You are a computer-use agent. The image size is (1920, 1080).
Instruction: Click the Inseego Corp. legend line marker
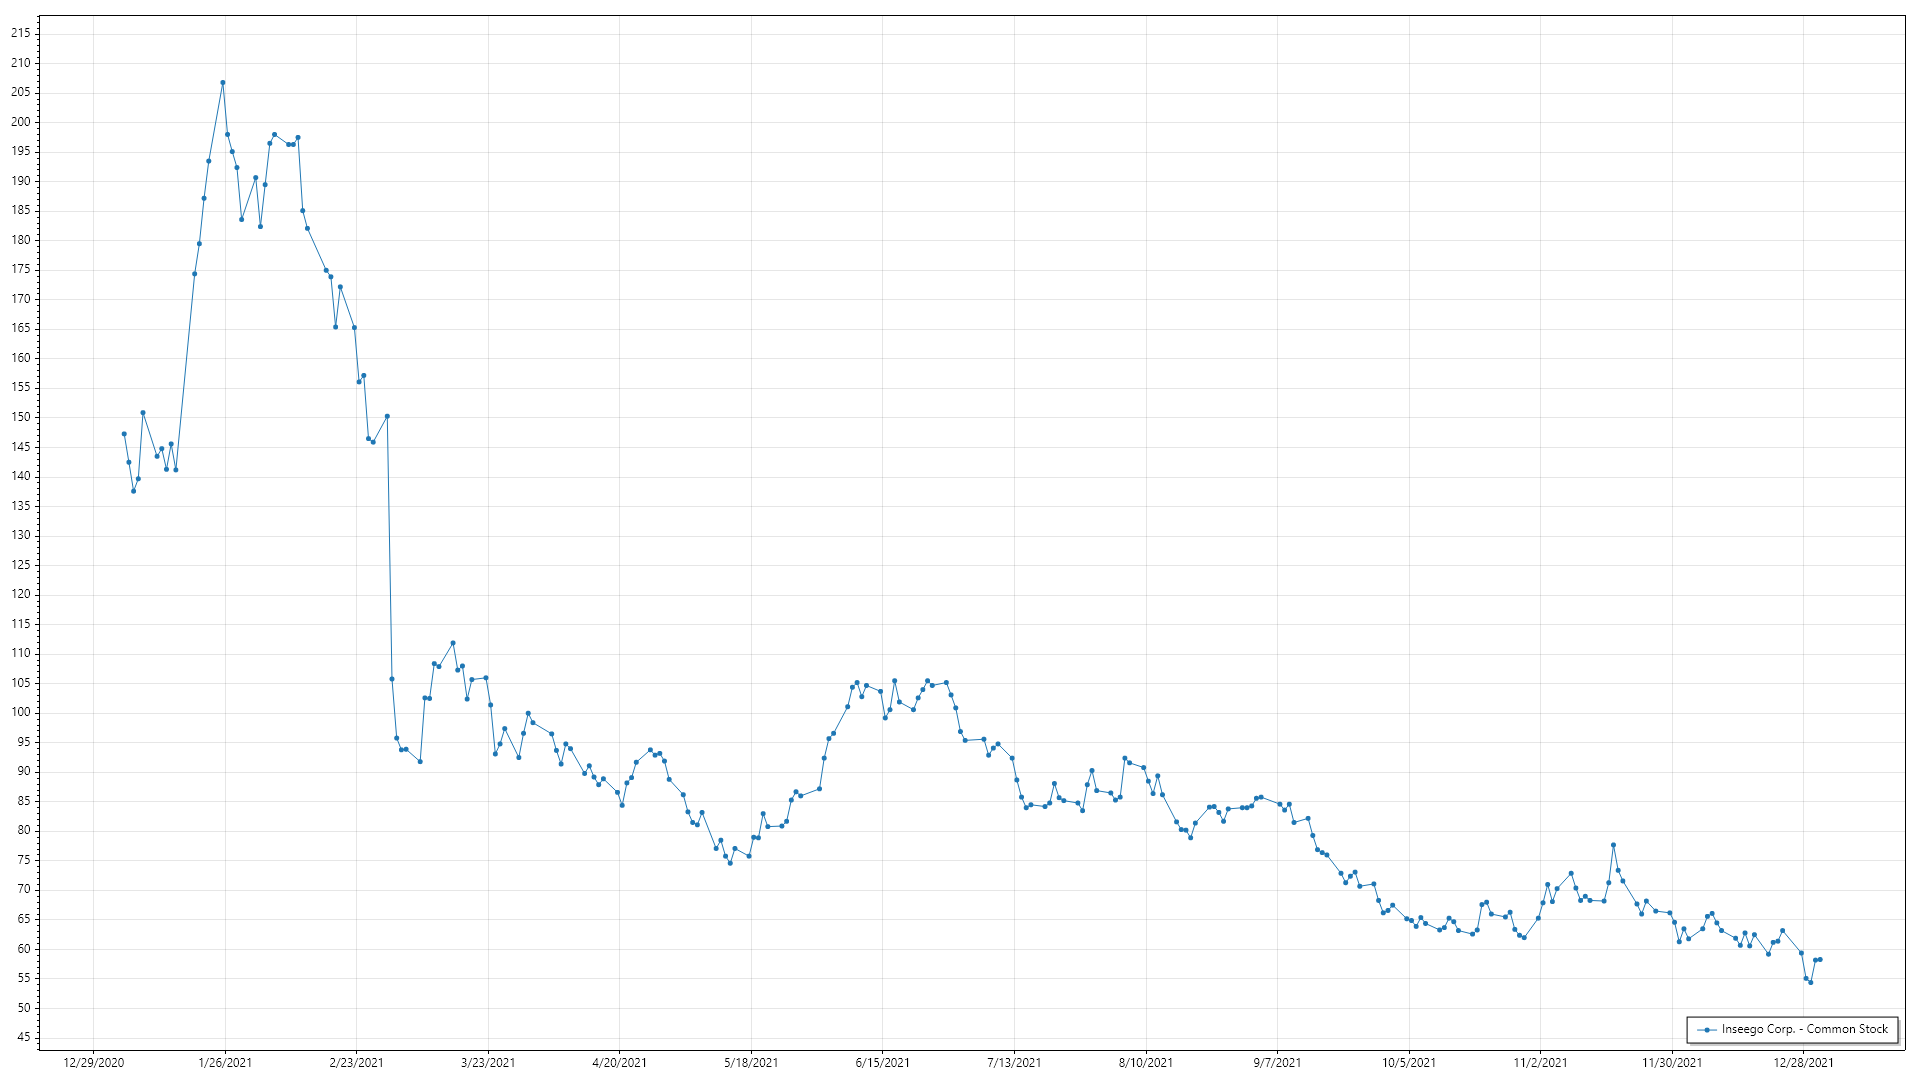coord(1707,1029)
